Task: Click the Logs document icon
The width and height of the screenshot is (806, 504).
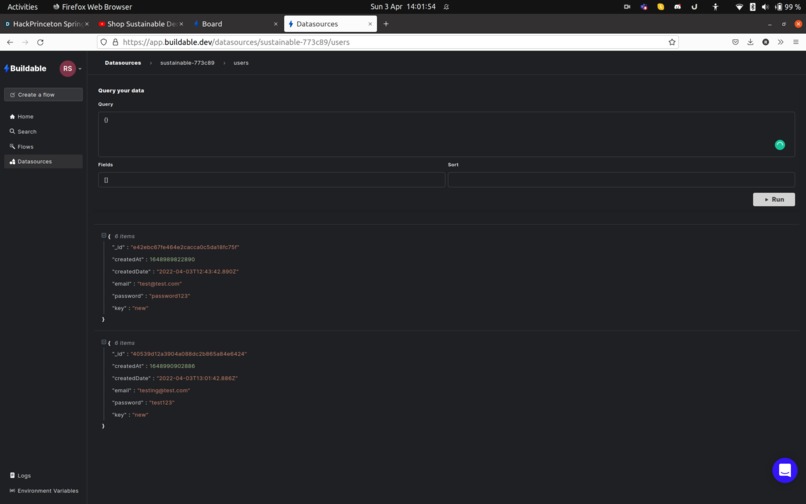Action: (x=12, y=475)
